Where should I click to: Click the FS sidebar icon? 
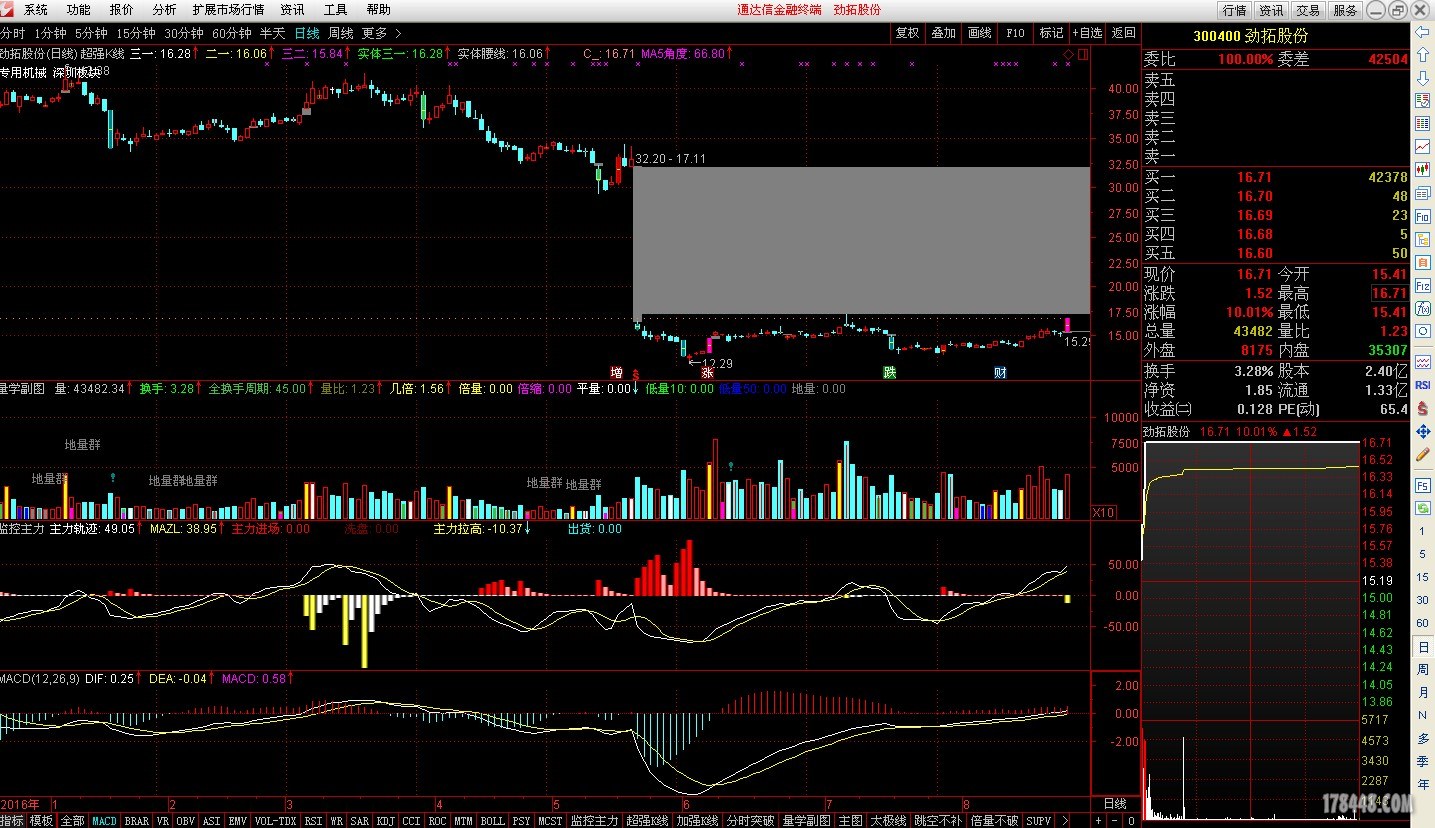coord(1422,485)
